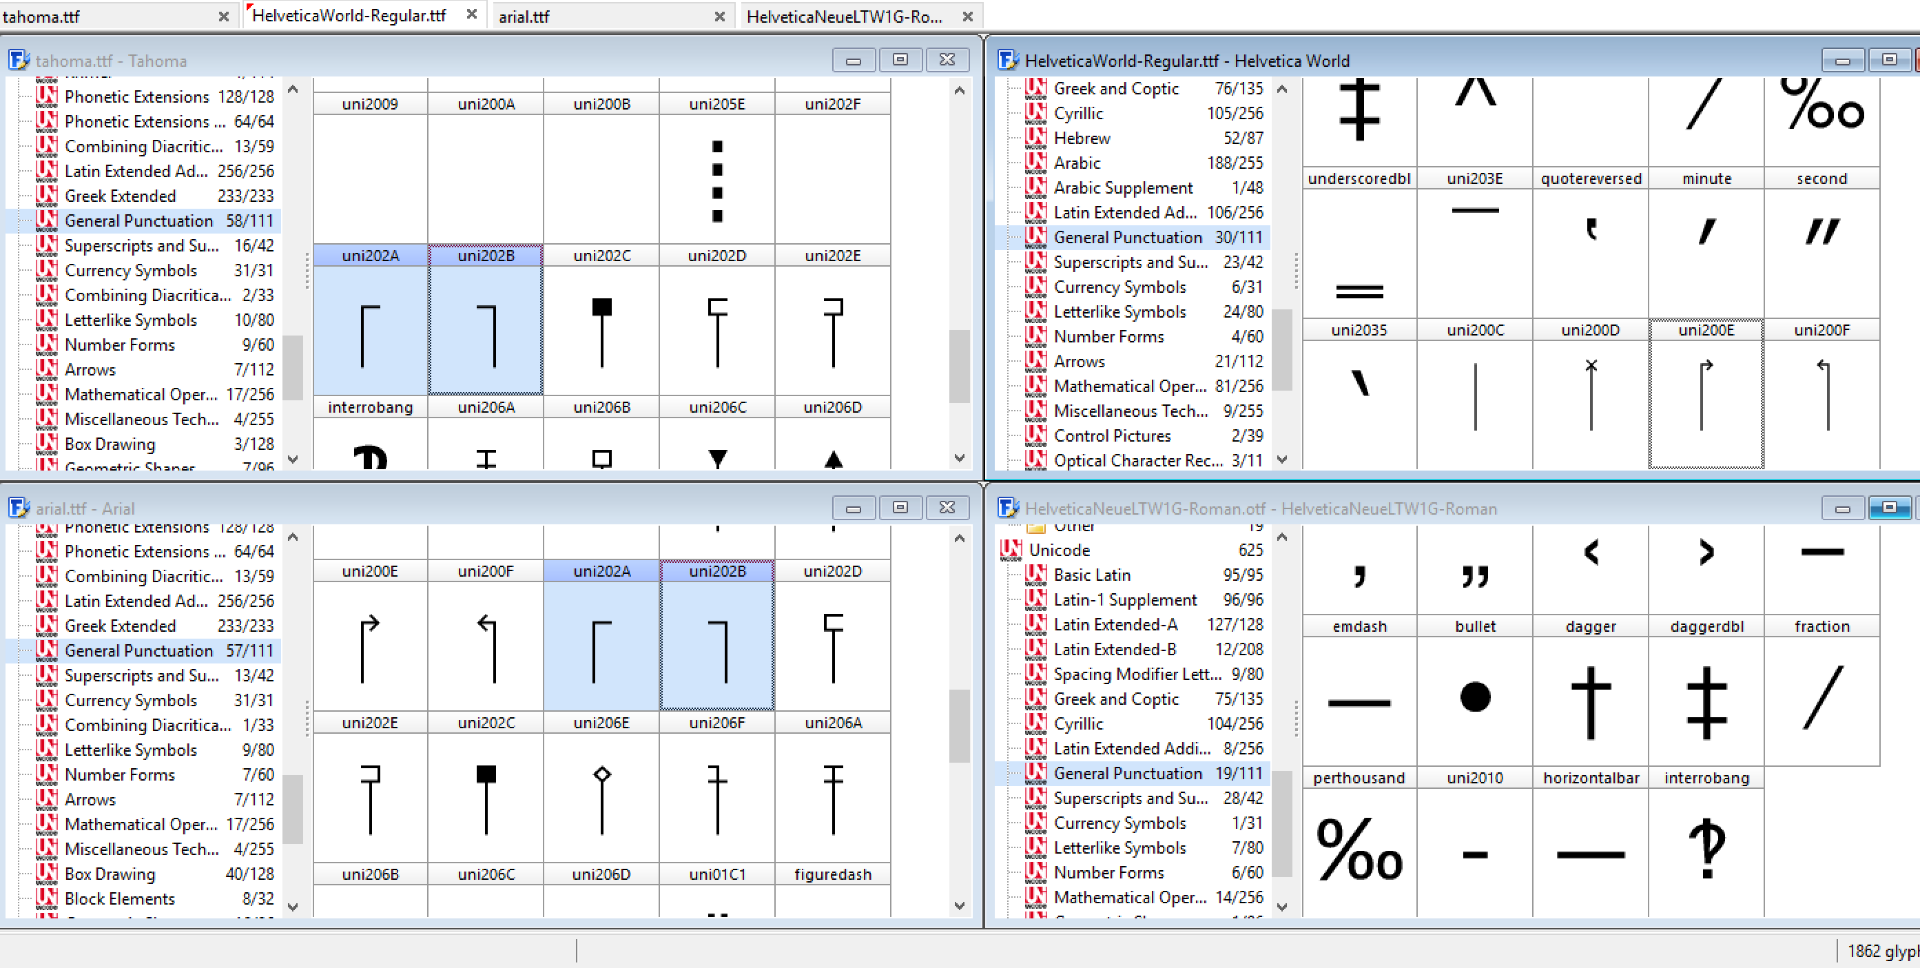
Task: Select uni200E glyph in Arial window
Action: pos(370,635)
